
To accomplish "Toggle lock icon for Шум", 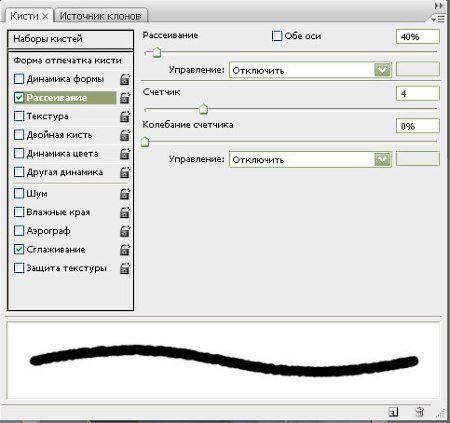I will [125, 194].
